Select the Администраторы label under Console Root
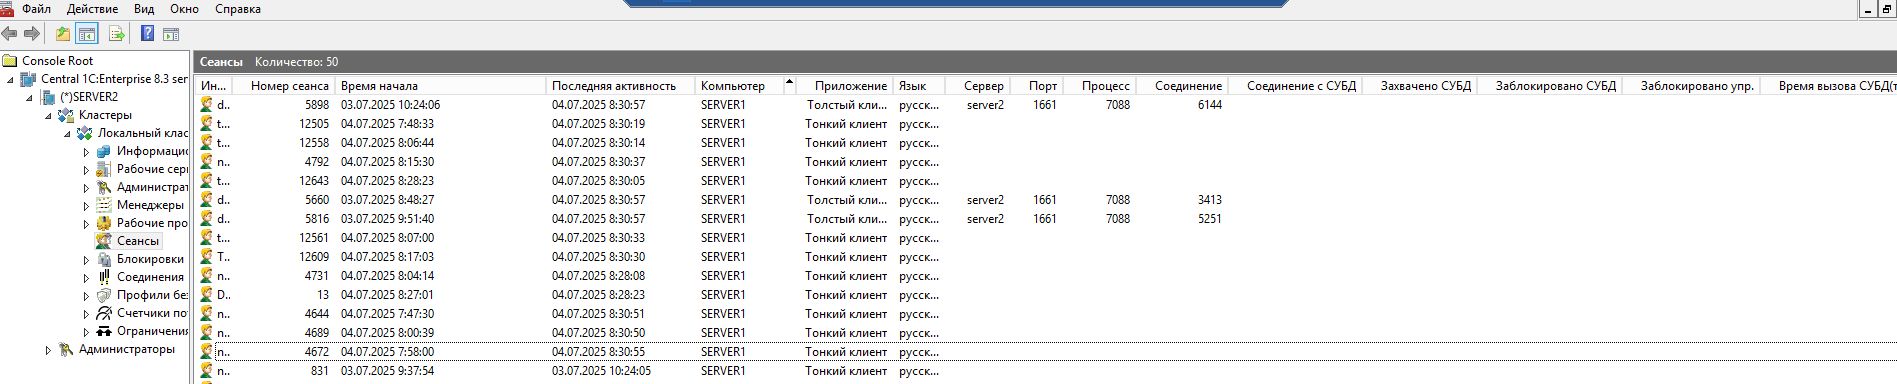Image resolution: width=1897 pixels, height=384 pixels. [127, 349]
